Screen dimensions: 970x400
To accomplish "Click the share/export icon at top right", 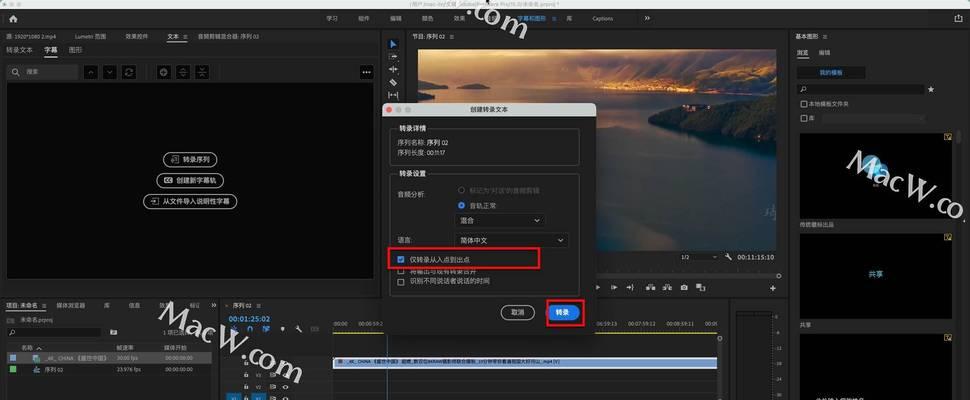I will (x=958, y=19).
